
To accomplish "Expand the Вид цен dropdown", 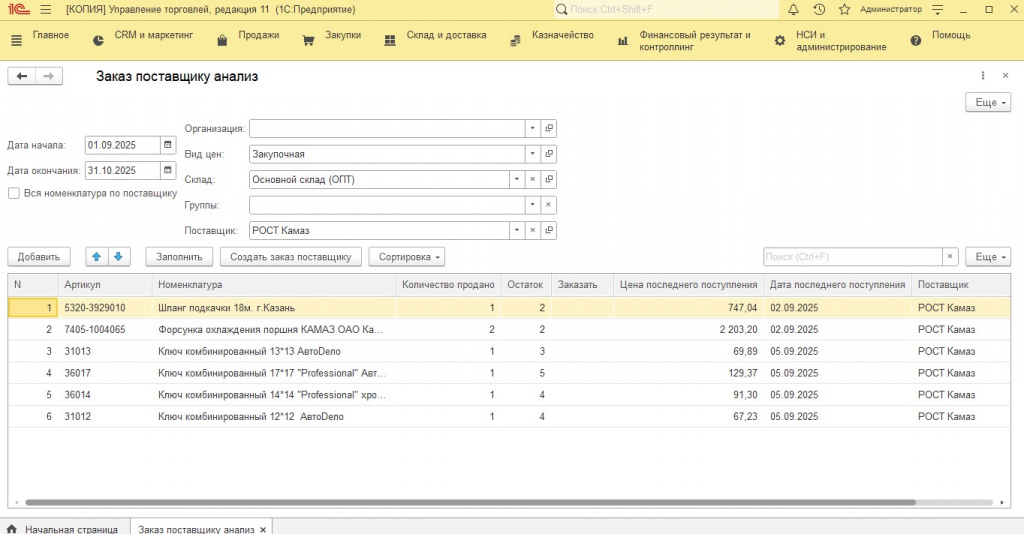I will [x=533, y=154].
